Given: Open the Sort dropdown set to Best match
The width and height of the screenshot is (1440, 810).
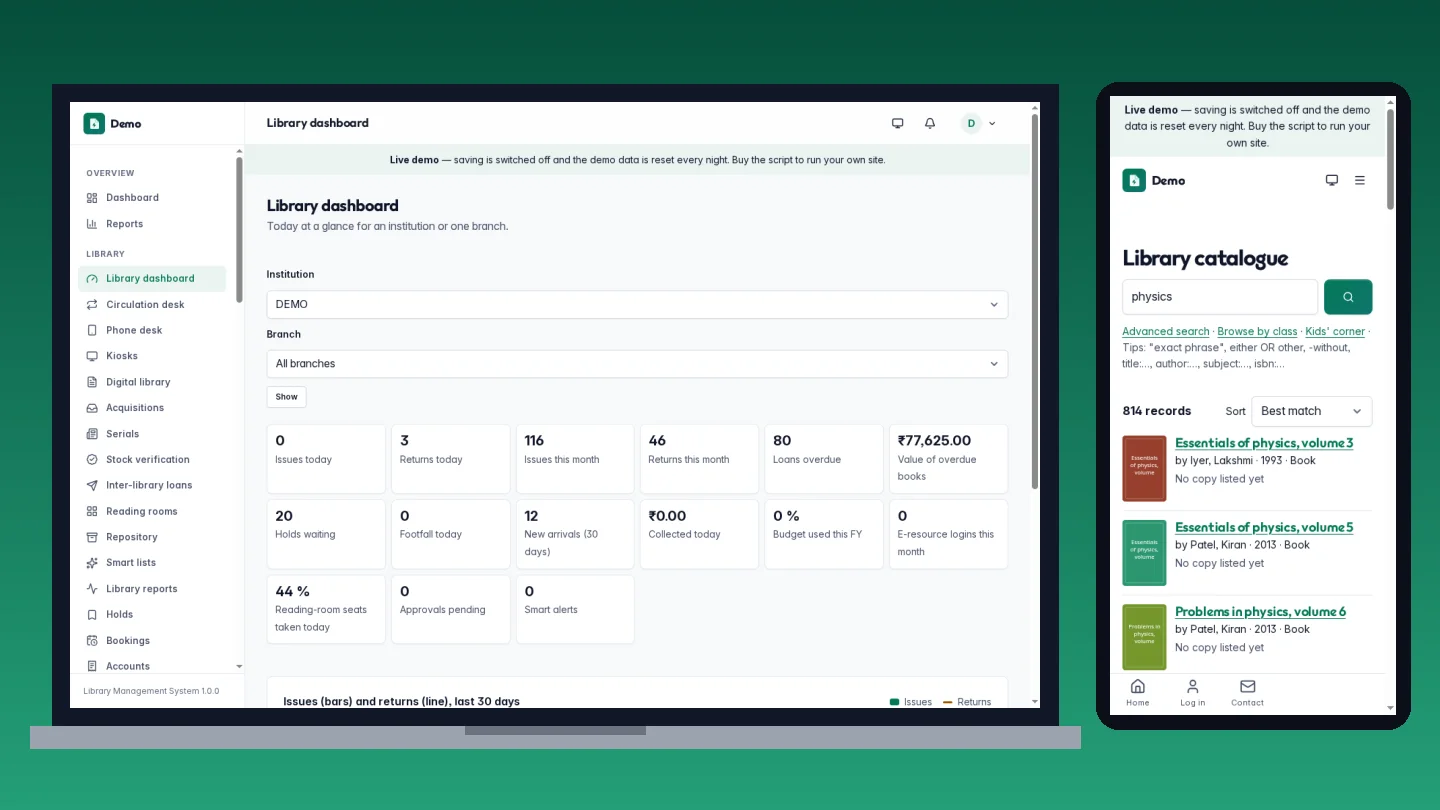Looking at the screenshot, I should pos(1312,411).
